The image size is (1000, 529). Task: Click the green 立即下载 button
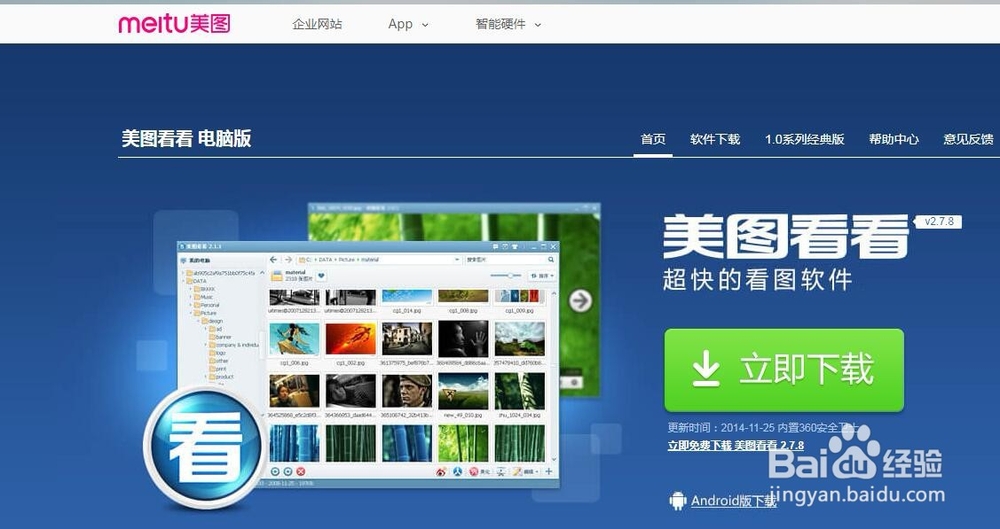pyautogui.click(x=784, y=370)
